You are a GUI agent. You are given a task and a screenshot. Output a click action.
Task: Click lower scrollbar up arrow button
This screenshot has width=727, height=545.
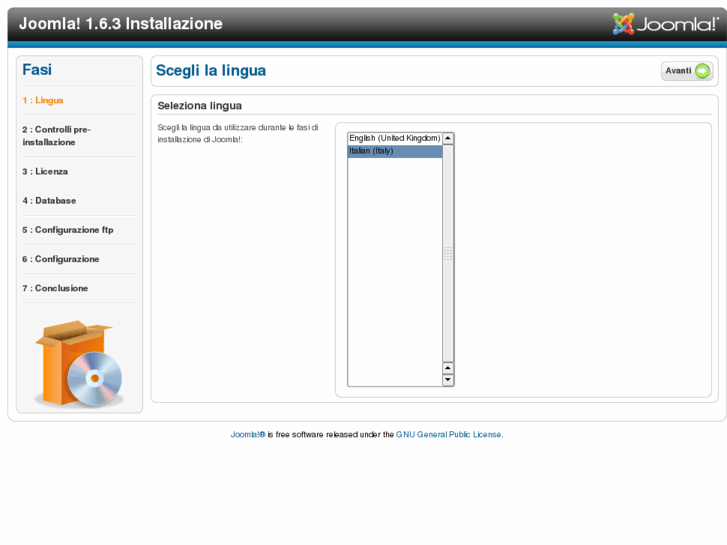click(448, 368)
